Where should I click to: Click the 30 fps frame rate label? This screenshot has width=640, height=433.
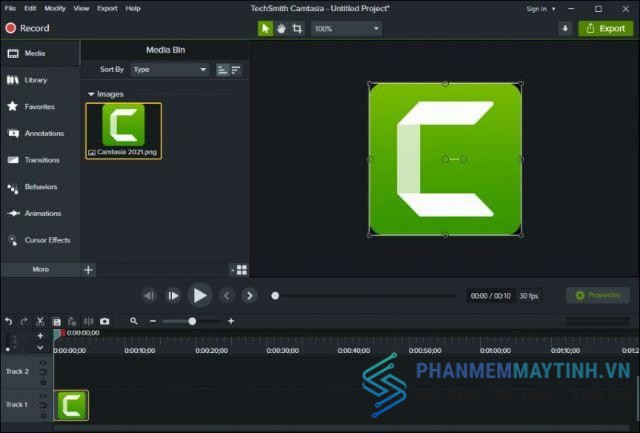click(529, 296)
